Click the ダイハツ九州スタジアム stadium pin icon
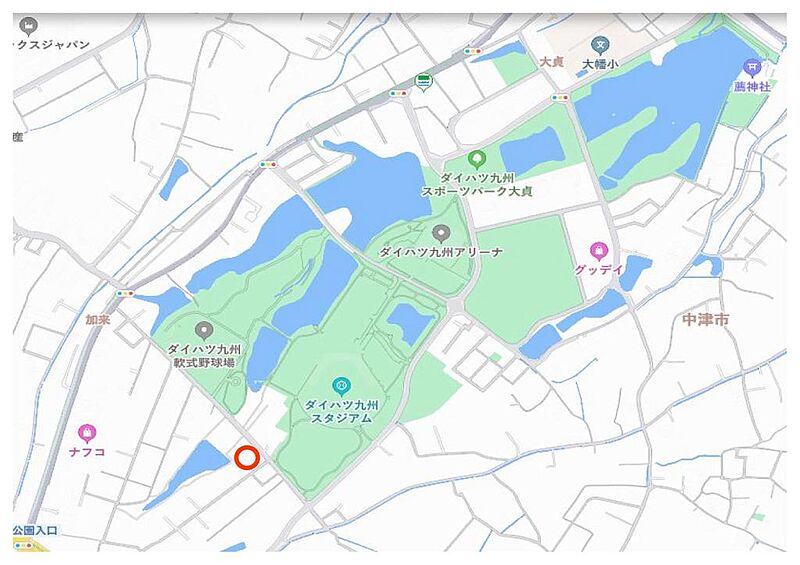 coord(341,386)
